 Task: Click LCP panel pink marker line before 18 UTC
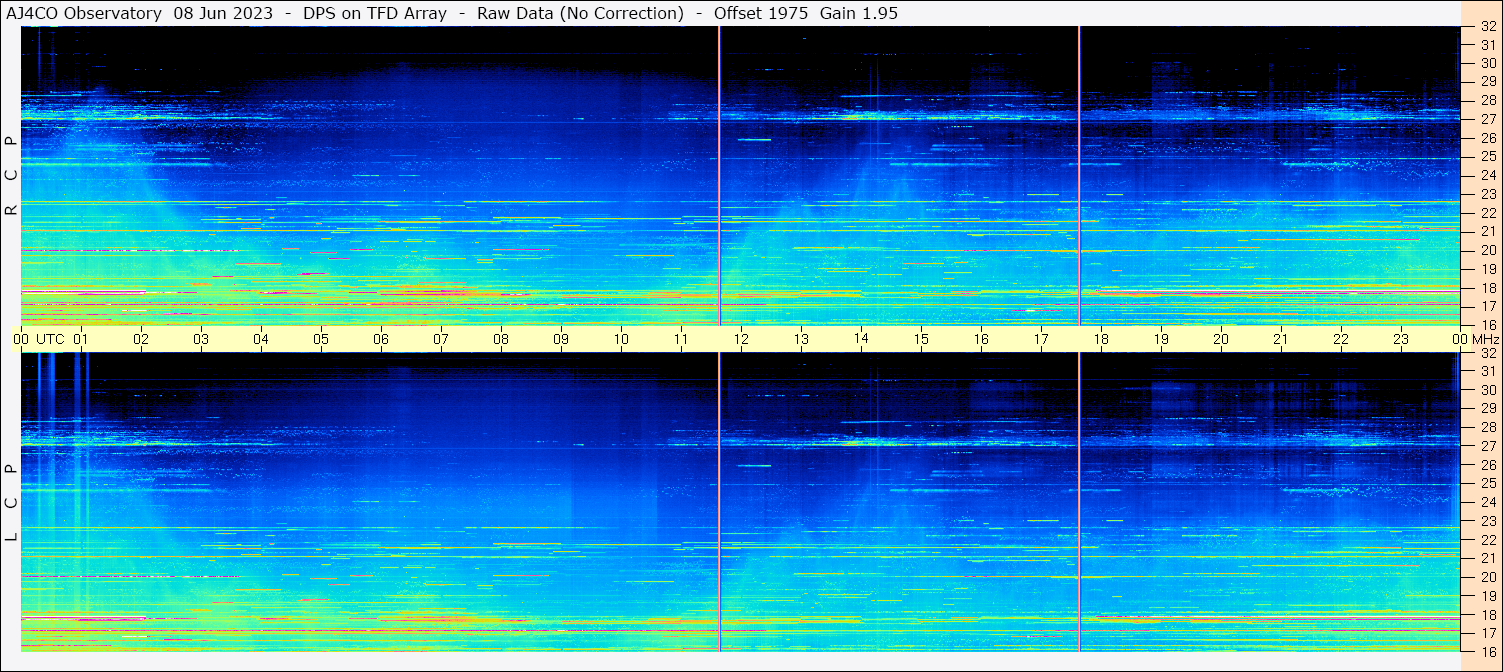(1079, 502)
